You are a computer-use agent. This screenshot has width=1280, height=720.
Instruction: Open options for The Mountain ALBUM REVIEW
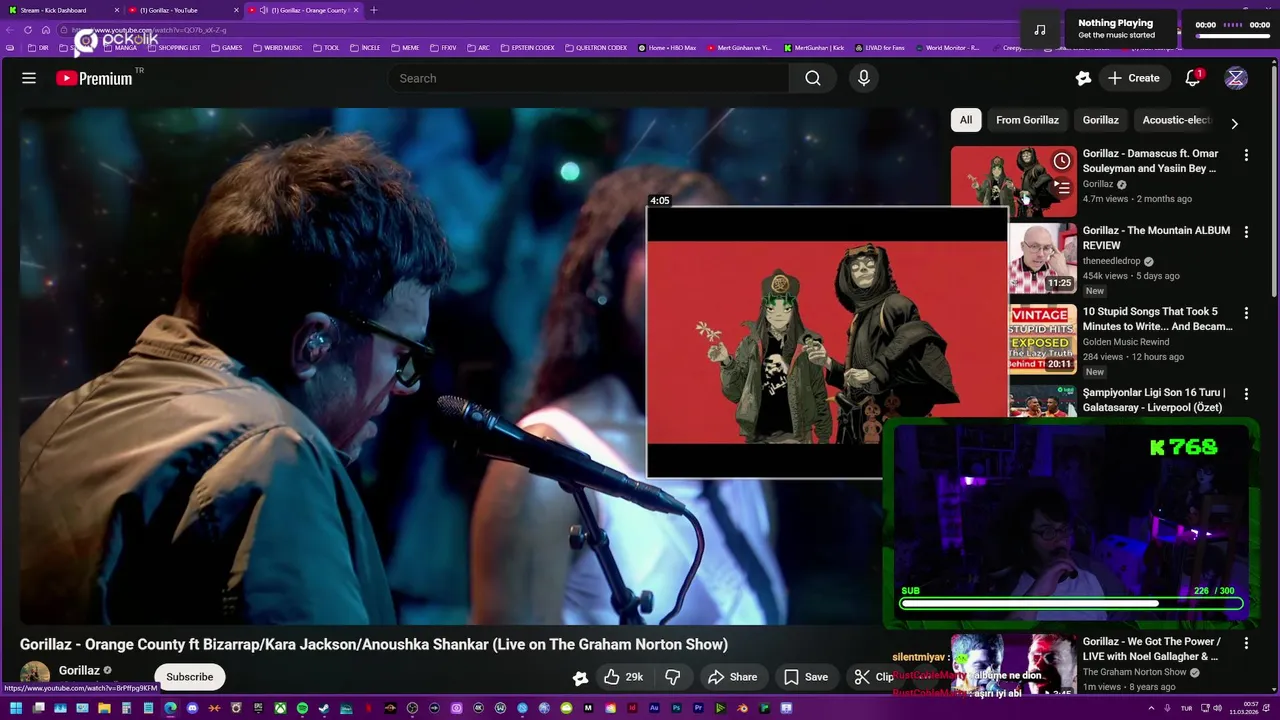coord(1246,232)
